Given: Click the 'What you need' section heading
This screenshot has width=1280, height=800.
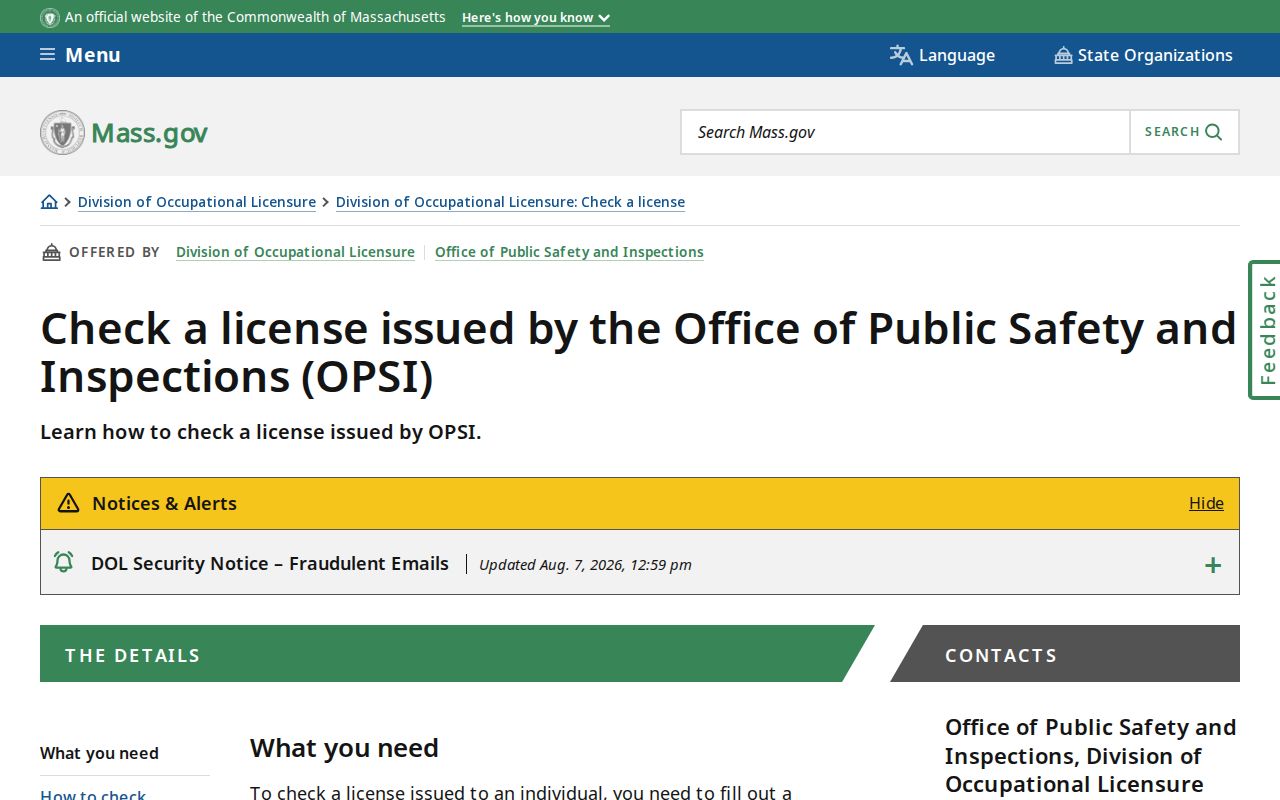Looking at the screenshot, I should pyautogui.click(x=344, y=748).
